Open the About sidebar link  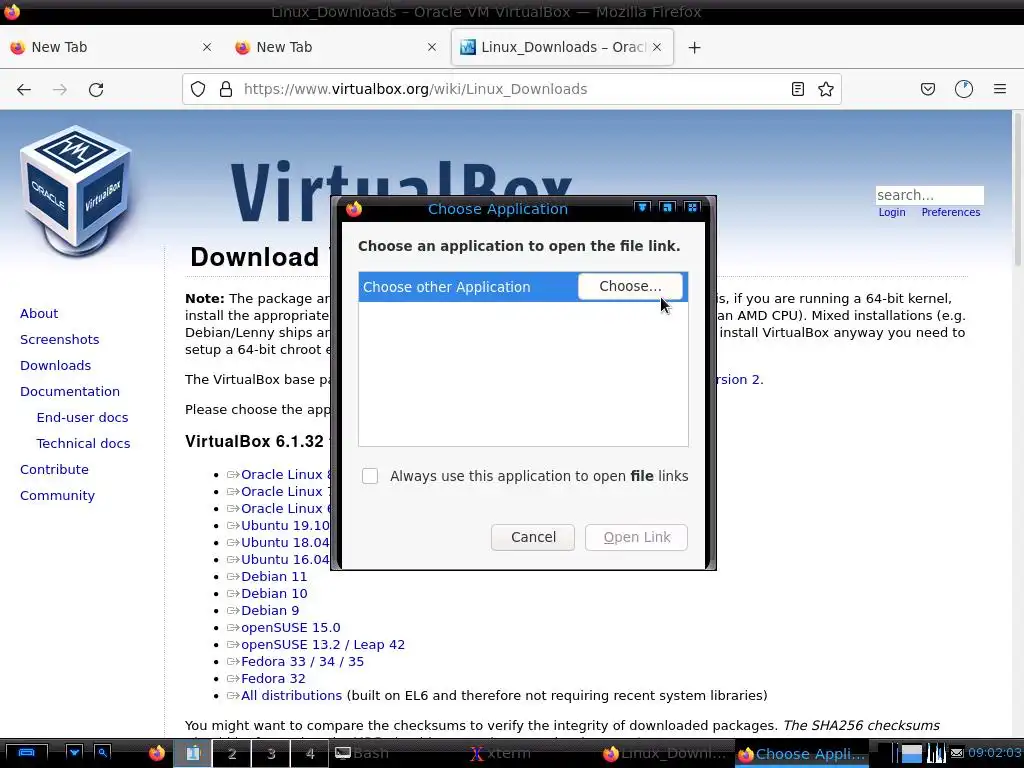coord(39,313)
